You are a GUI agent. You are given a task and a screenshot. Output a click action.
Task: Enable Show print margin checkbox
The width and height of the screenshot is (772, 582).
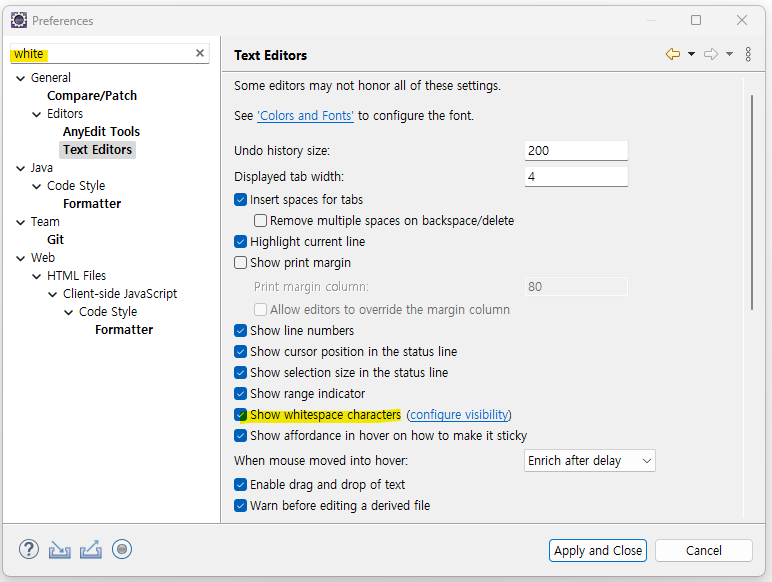point(240,262)
